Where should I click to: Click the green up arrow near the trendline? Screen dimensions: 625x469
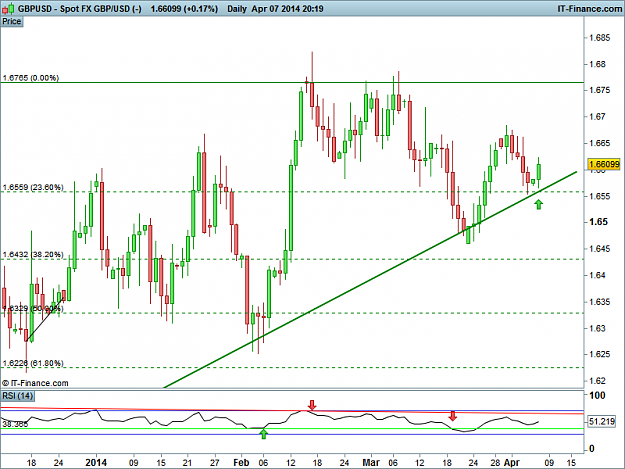[x=539, y=204]
